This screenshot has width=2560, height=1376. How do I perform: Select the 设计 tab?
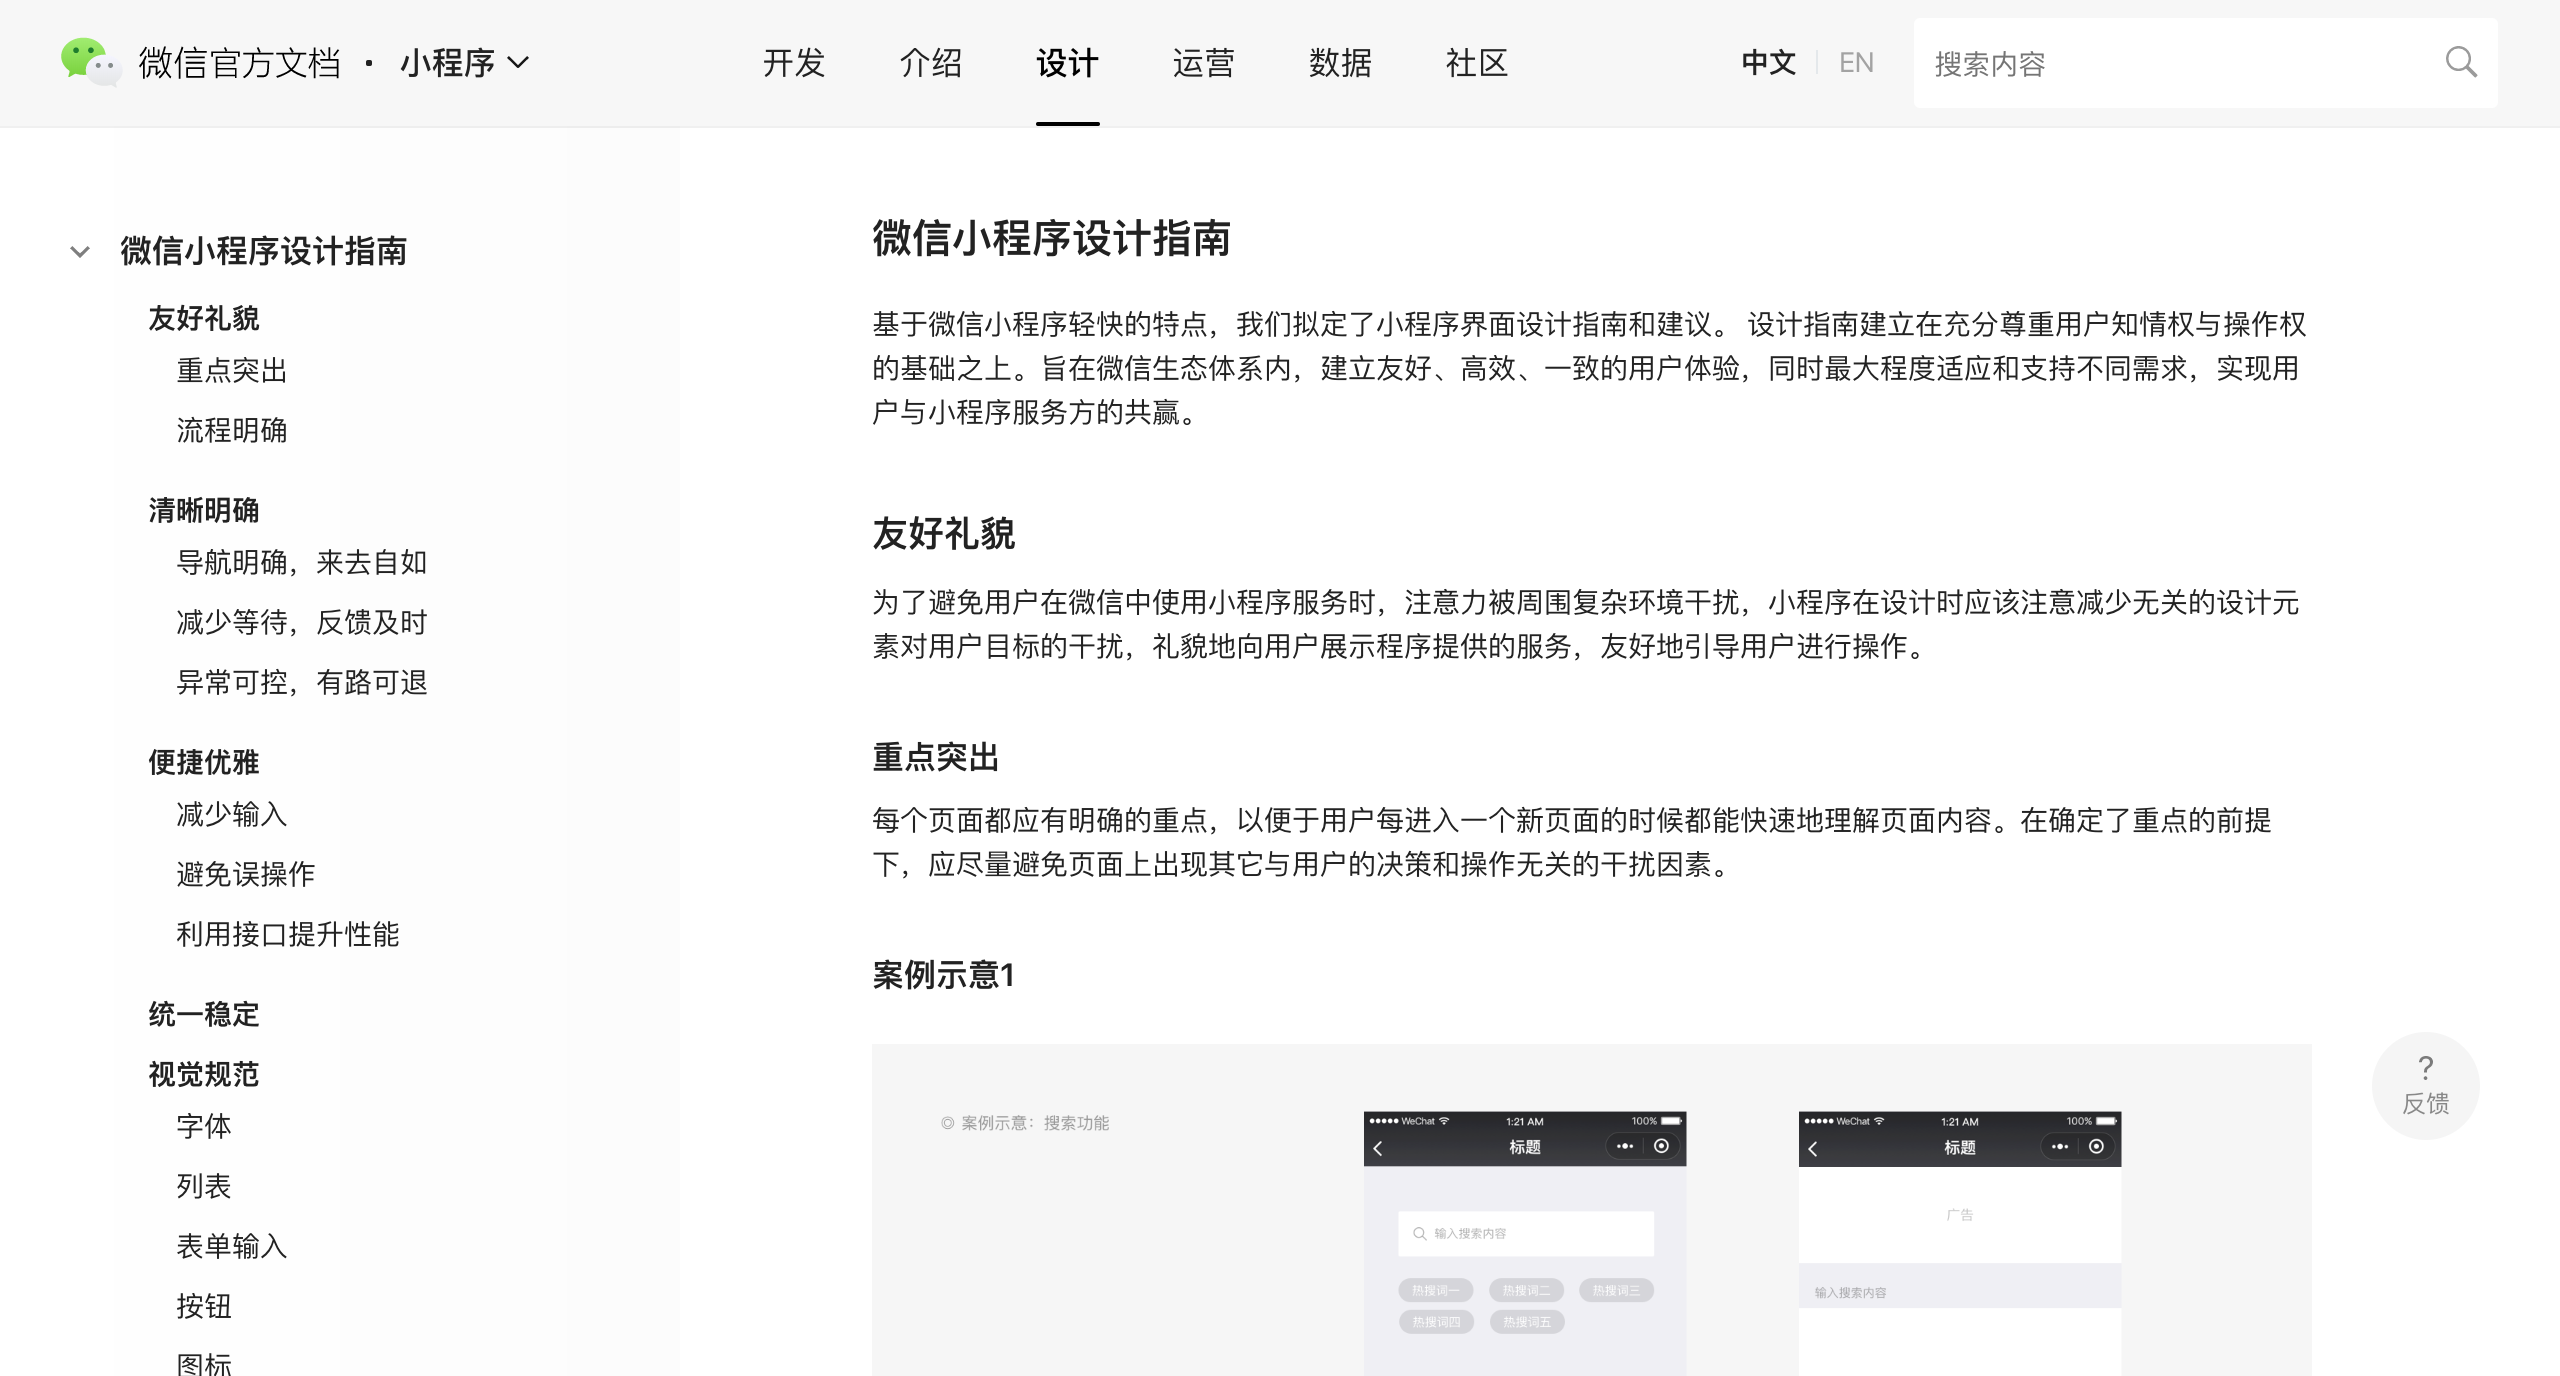click(x=1067, y=63)
